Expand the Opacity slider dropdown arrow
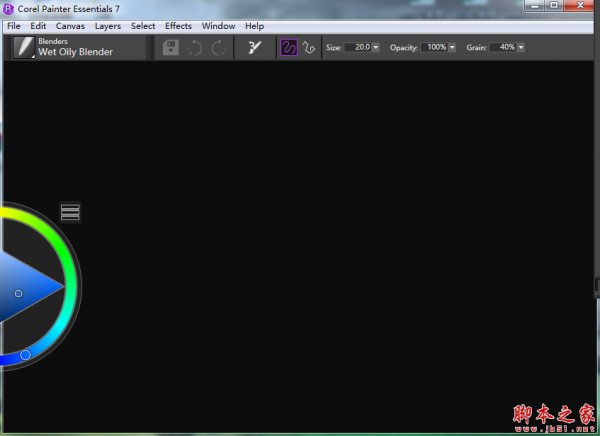600x436 pixels. click(452, 47)
